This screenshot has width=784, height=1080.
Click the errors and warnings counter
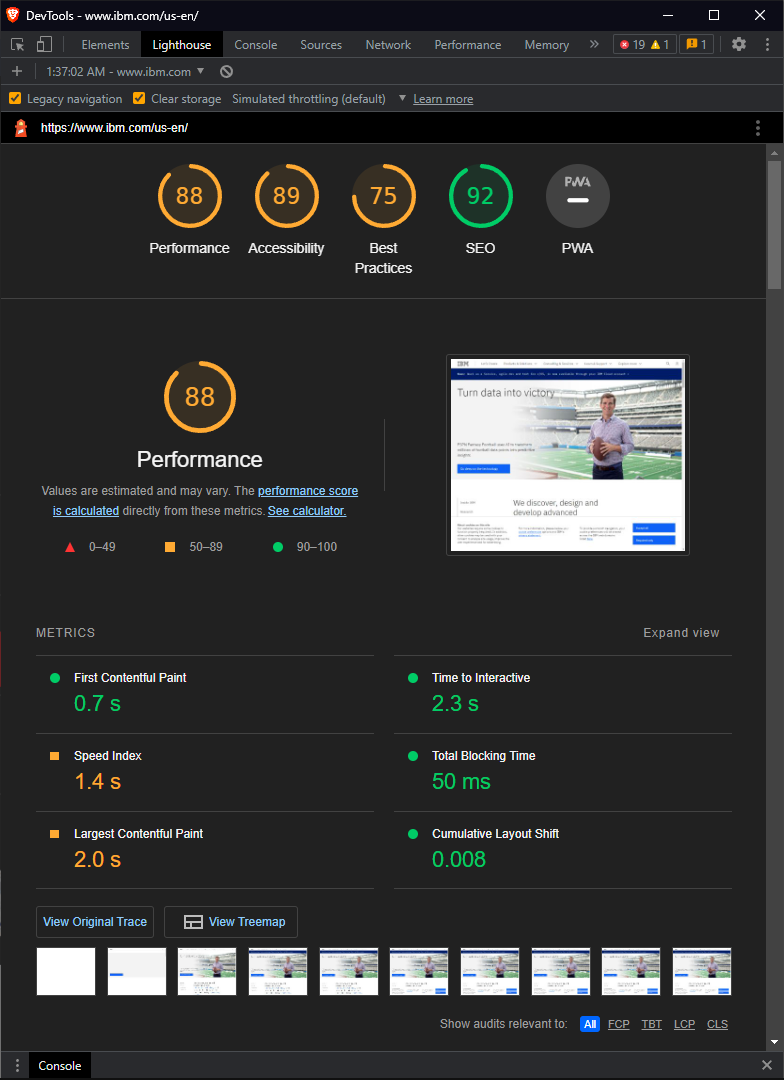(644, 45)
